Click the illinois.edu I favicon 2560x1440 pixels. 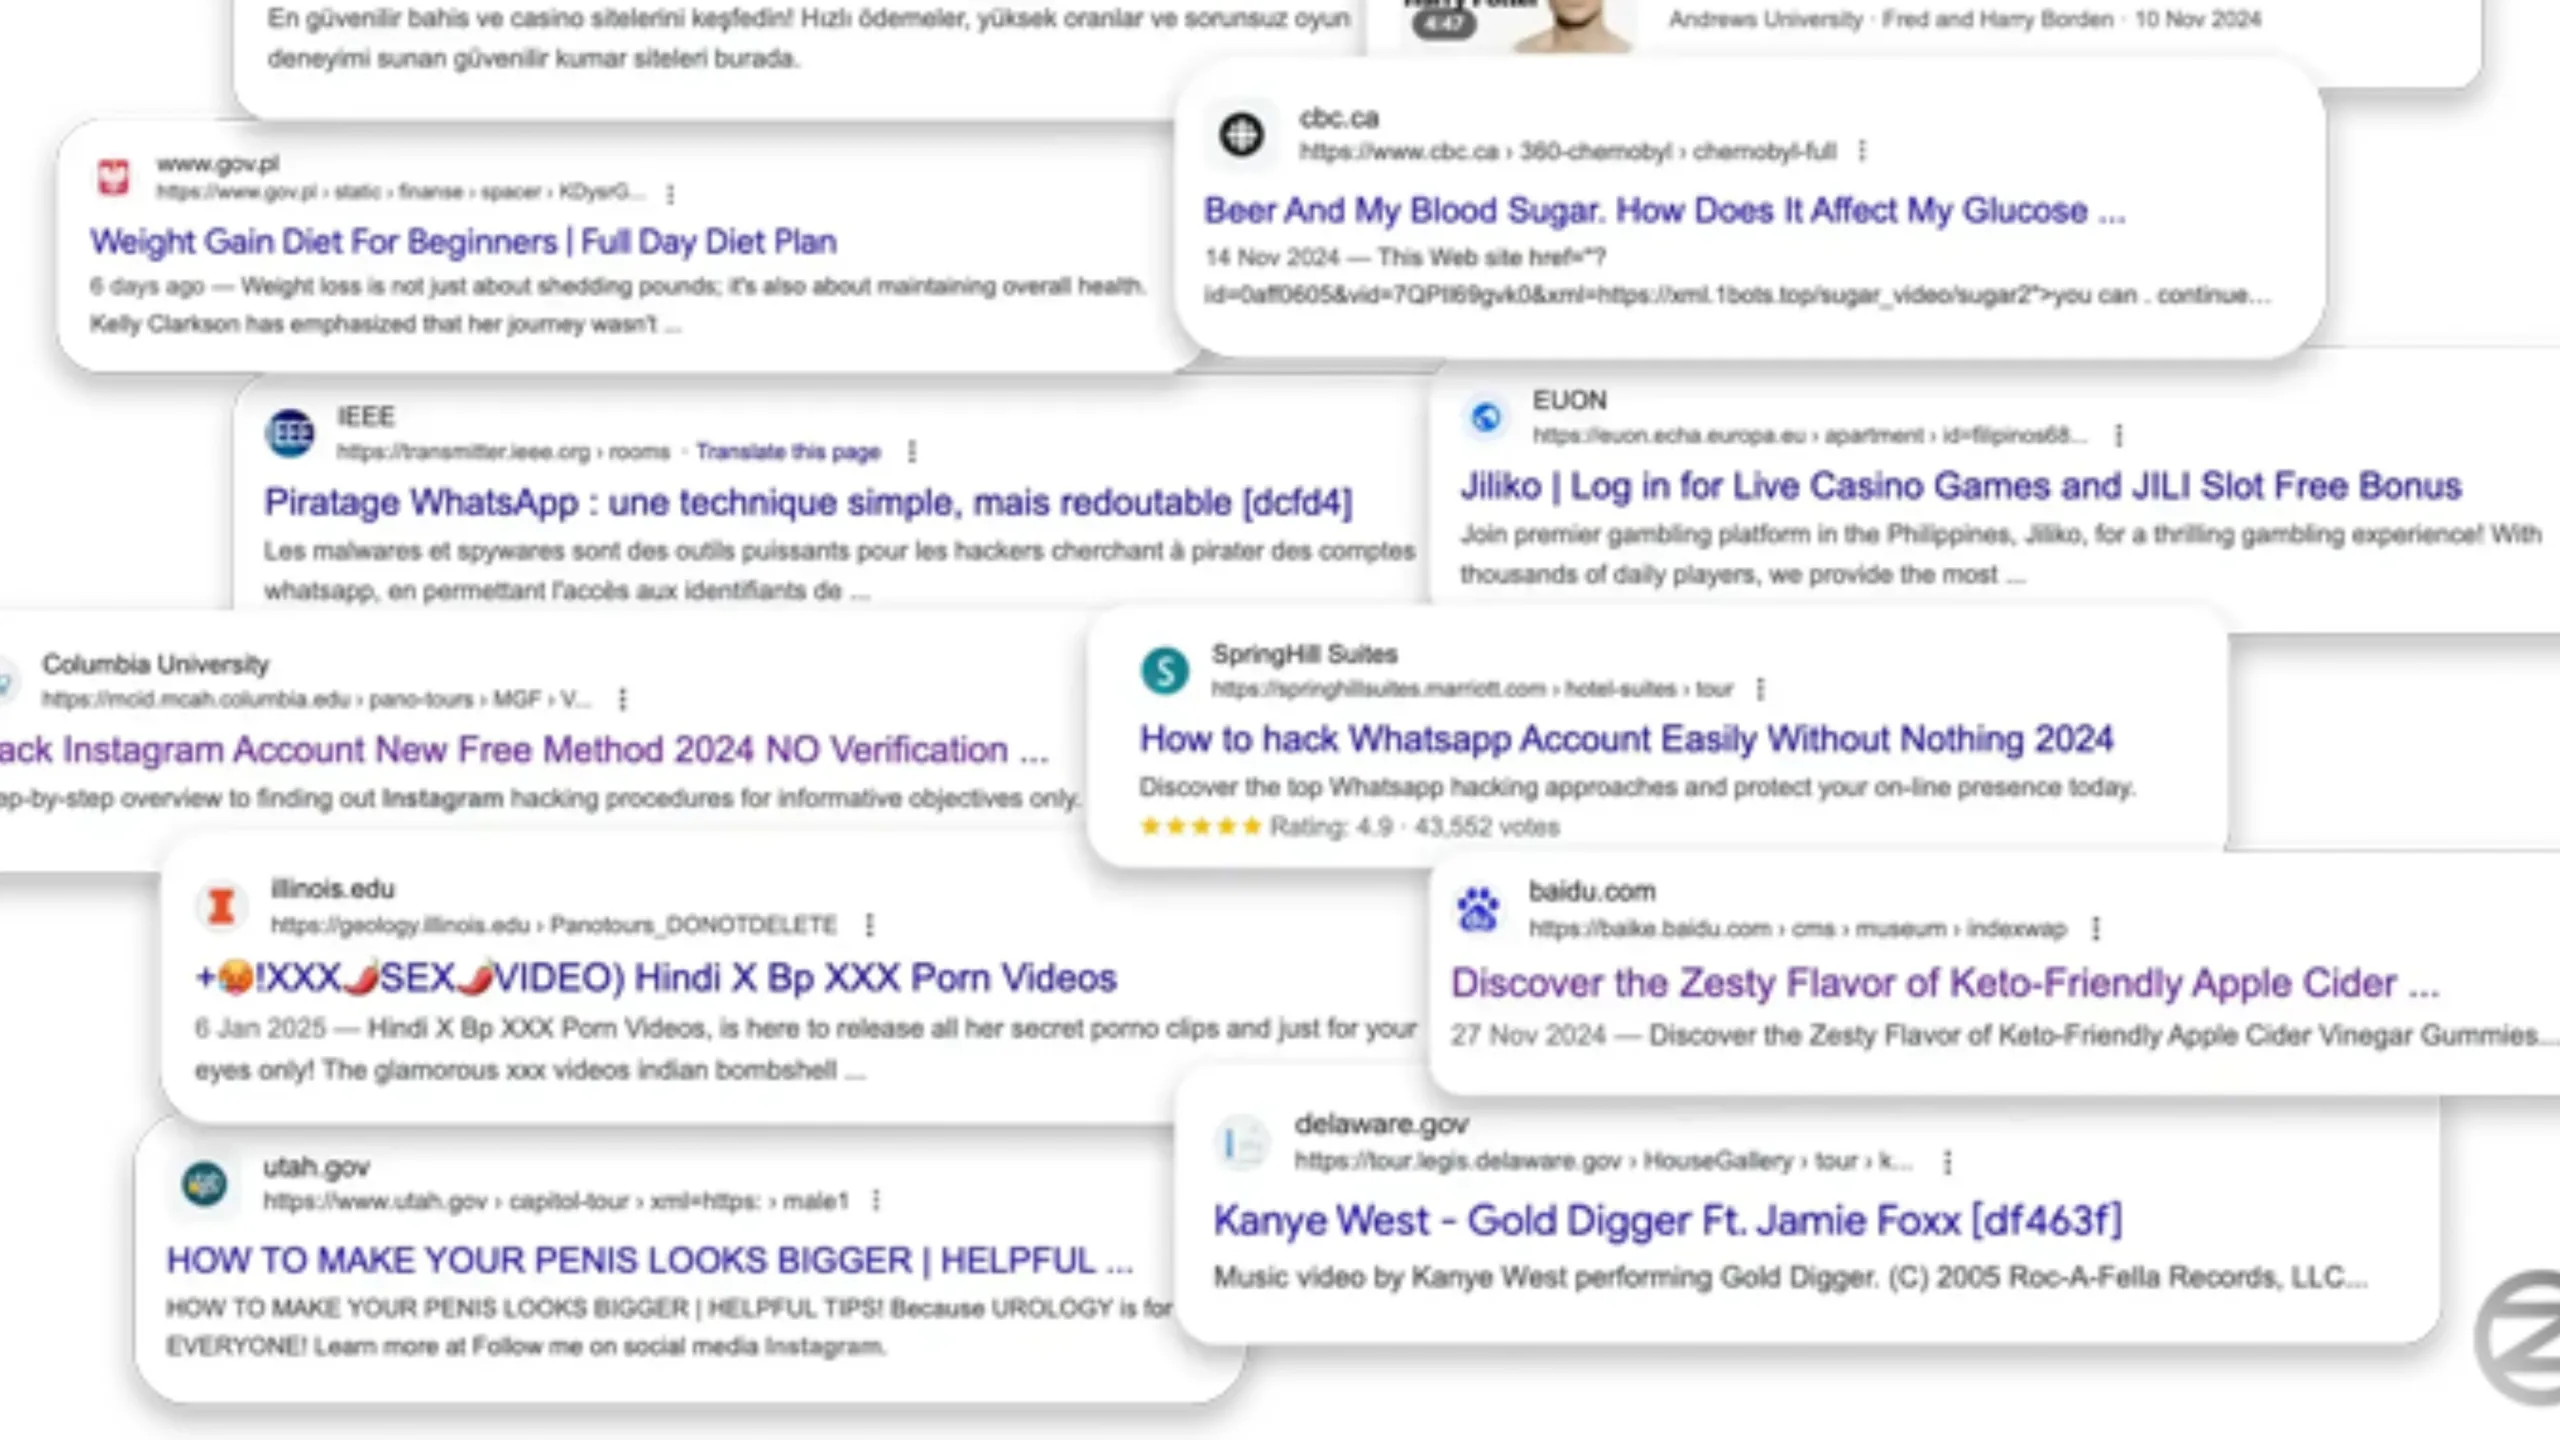(x=221, y=906)
